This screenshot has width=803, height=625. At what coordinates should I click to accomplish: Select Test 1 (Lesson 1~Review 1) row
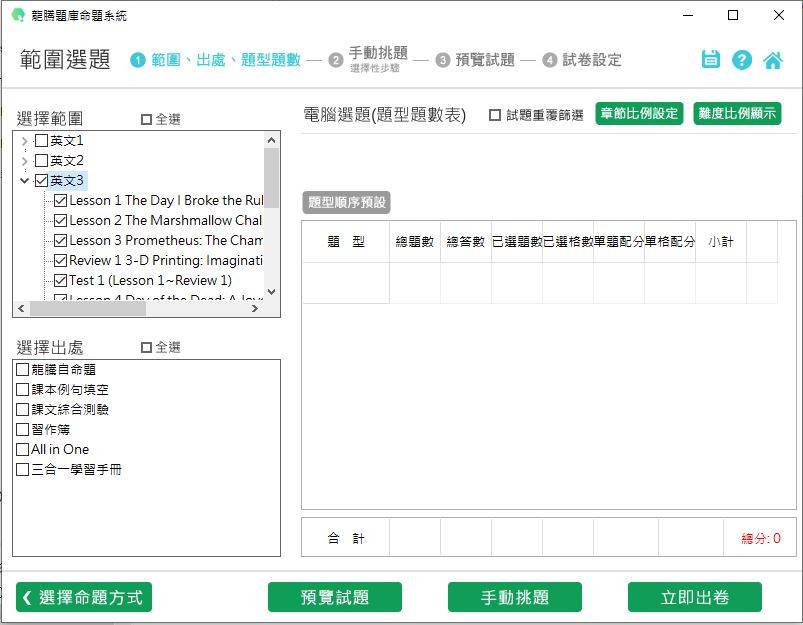(x=151, y=280)
